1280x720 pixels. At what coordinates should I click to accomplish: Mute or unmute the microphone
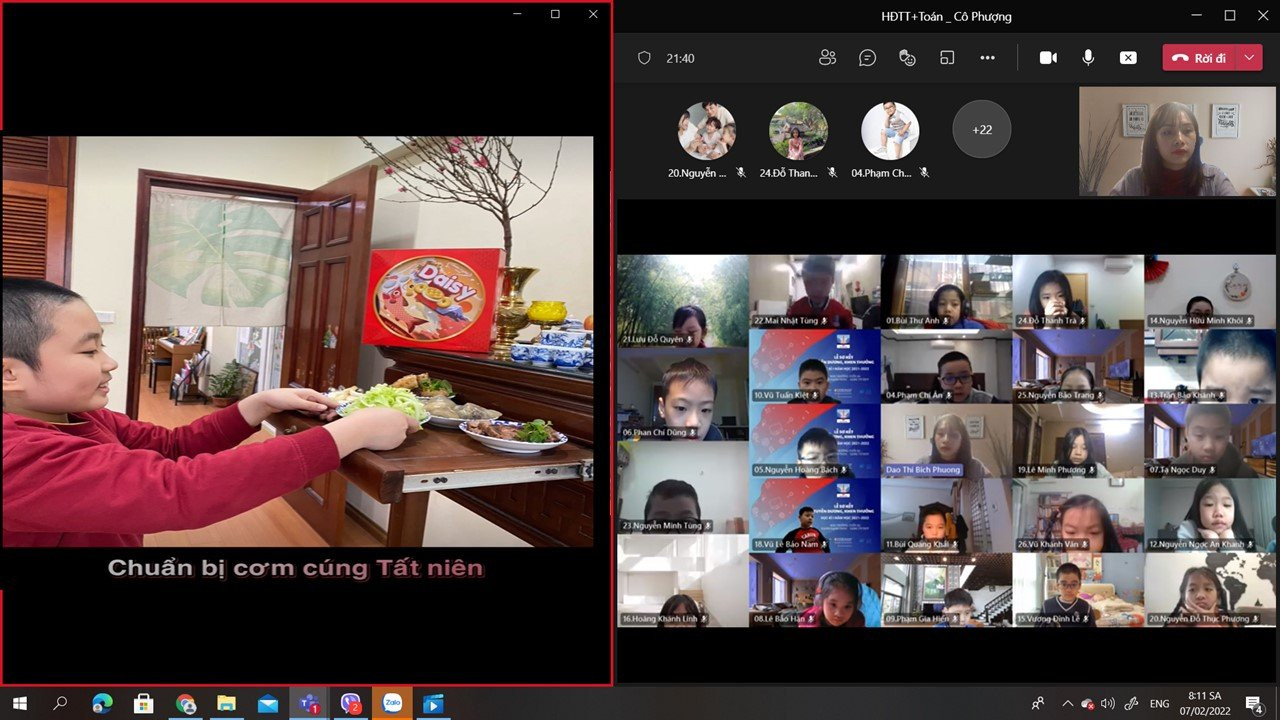(1088, 58)
